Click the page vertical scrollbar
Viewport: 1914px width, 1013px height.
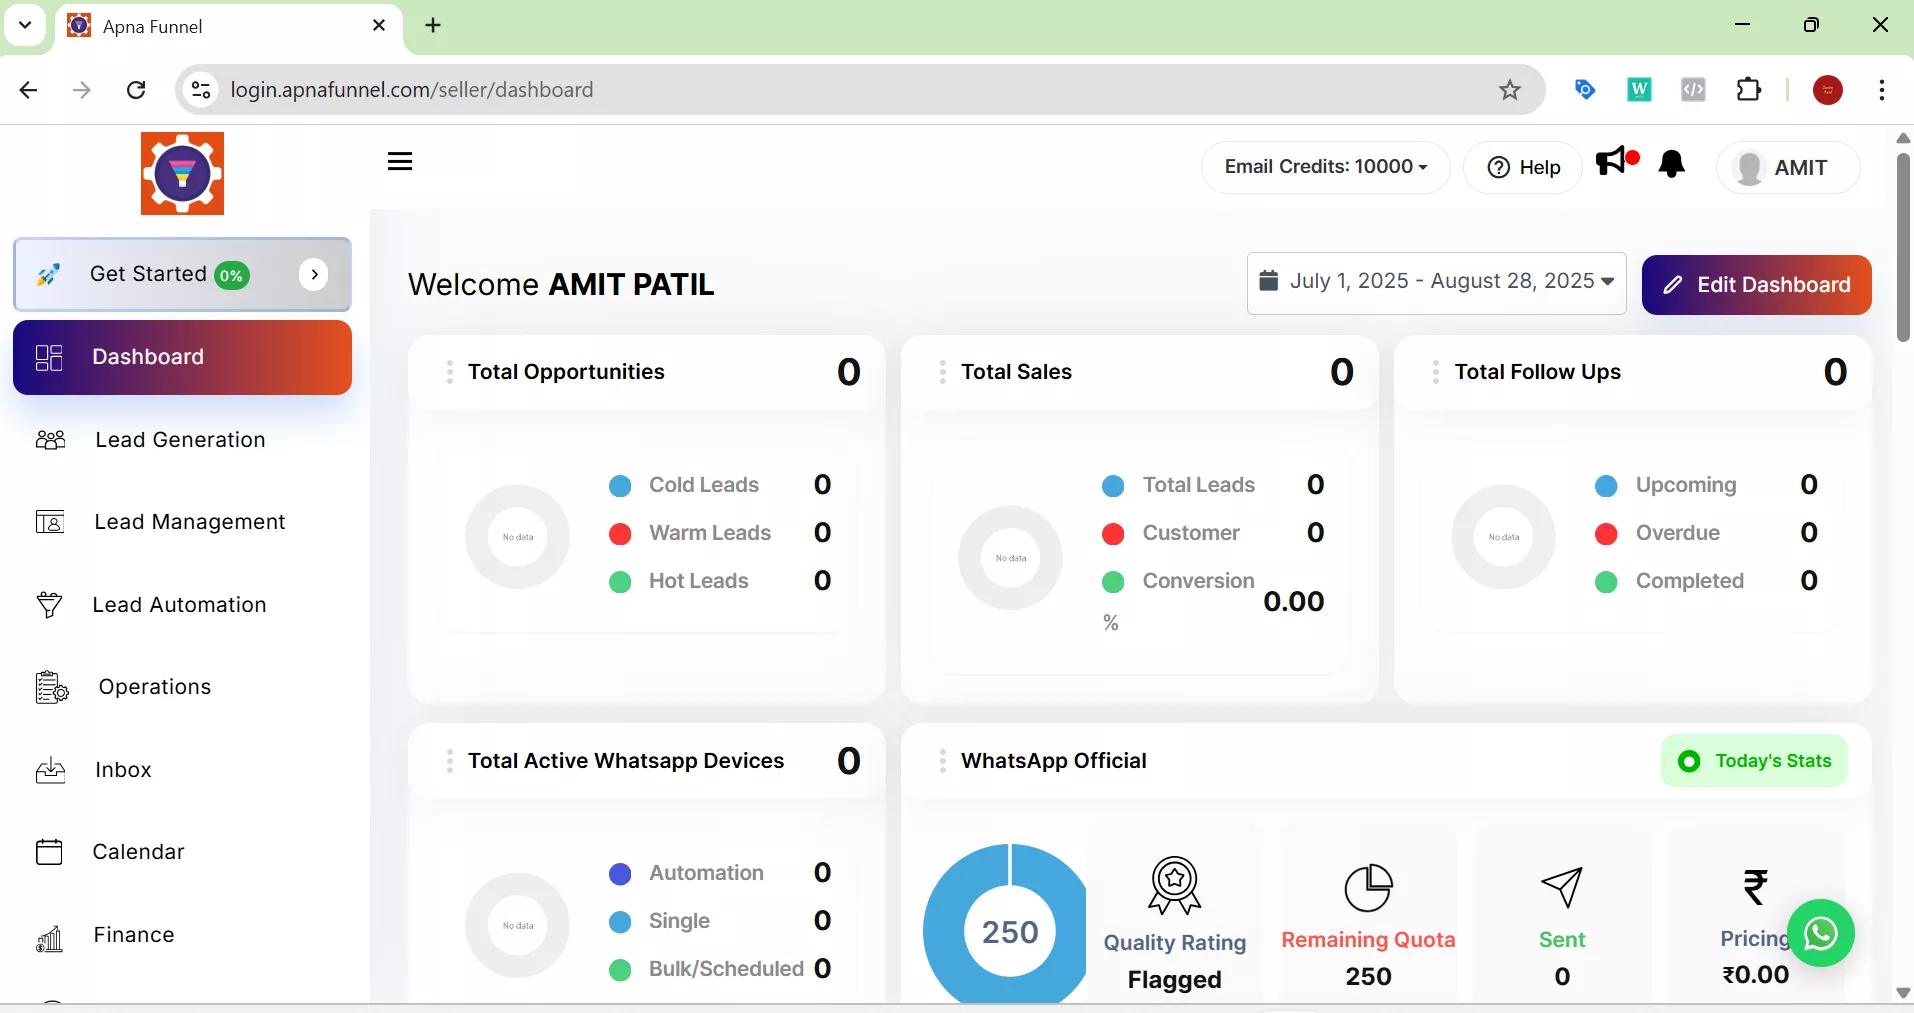pyautogui.click(x=1903, y=247)
